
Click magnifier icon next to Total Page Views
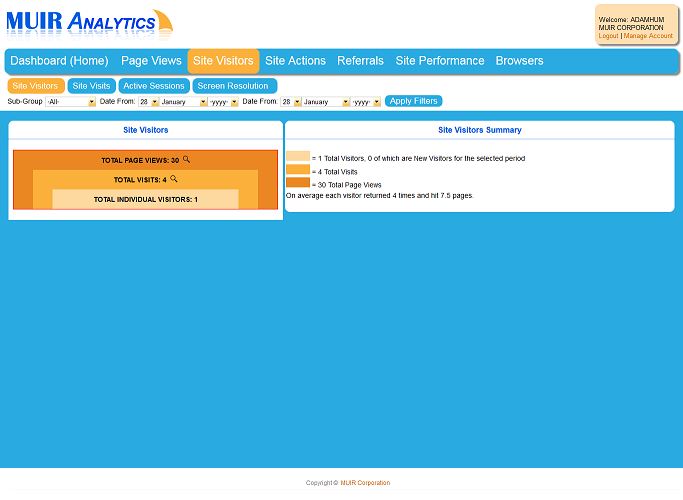click(x=186, y=160)
